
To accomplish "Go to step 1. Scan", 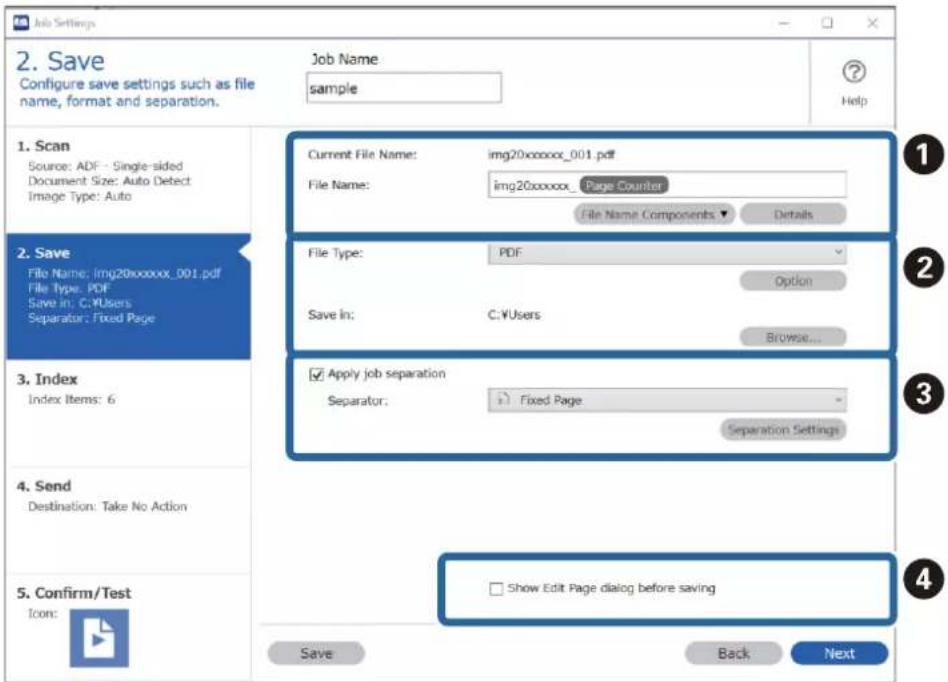I will 127,179.
